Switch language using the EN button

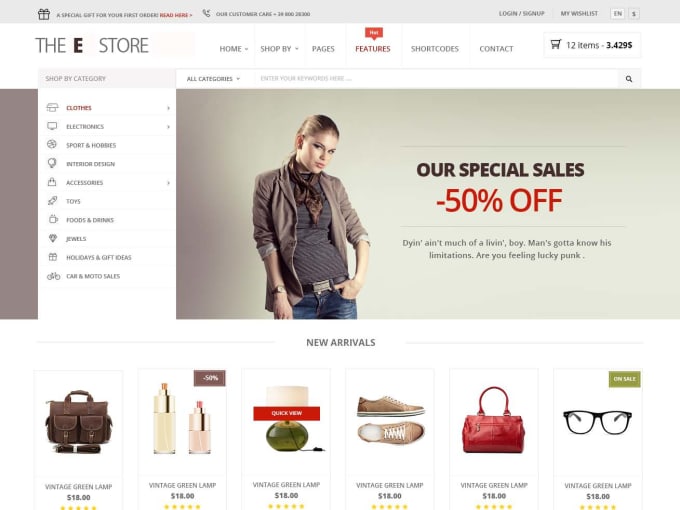click(x=618, y=13)
